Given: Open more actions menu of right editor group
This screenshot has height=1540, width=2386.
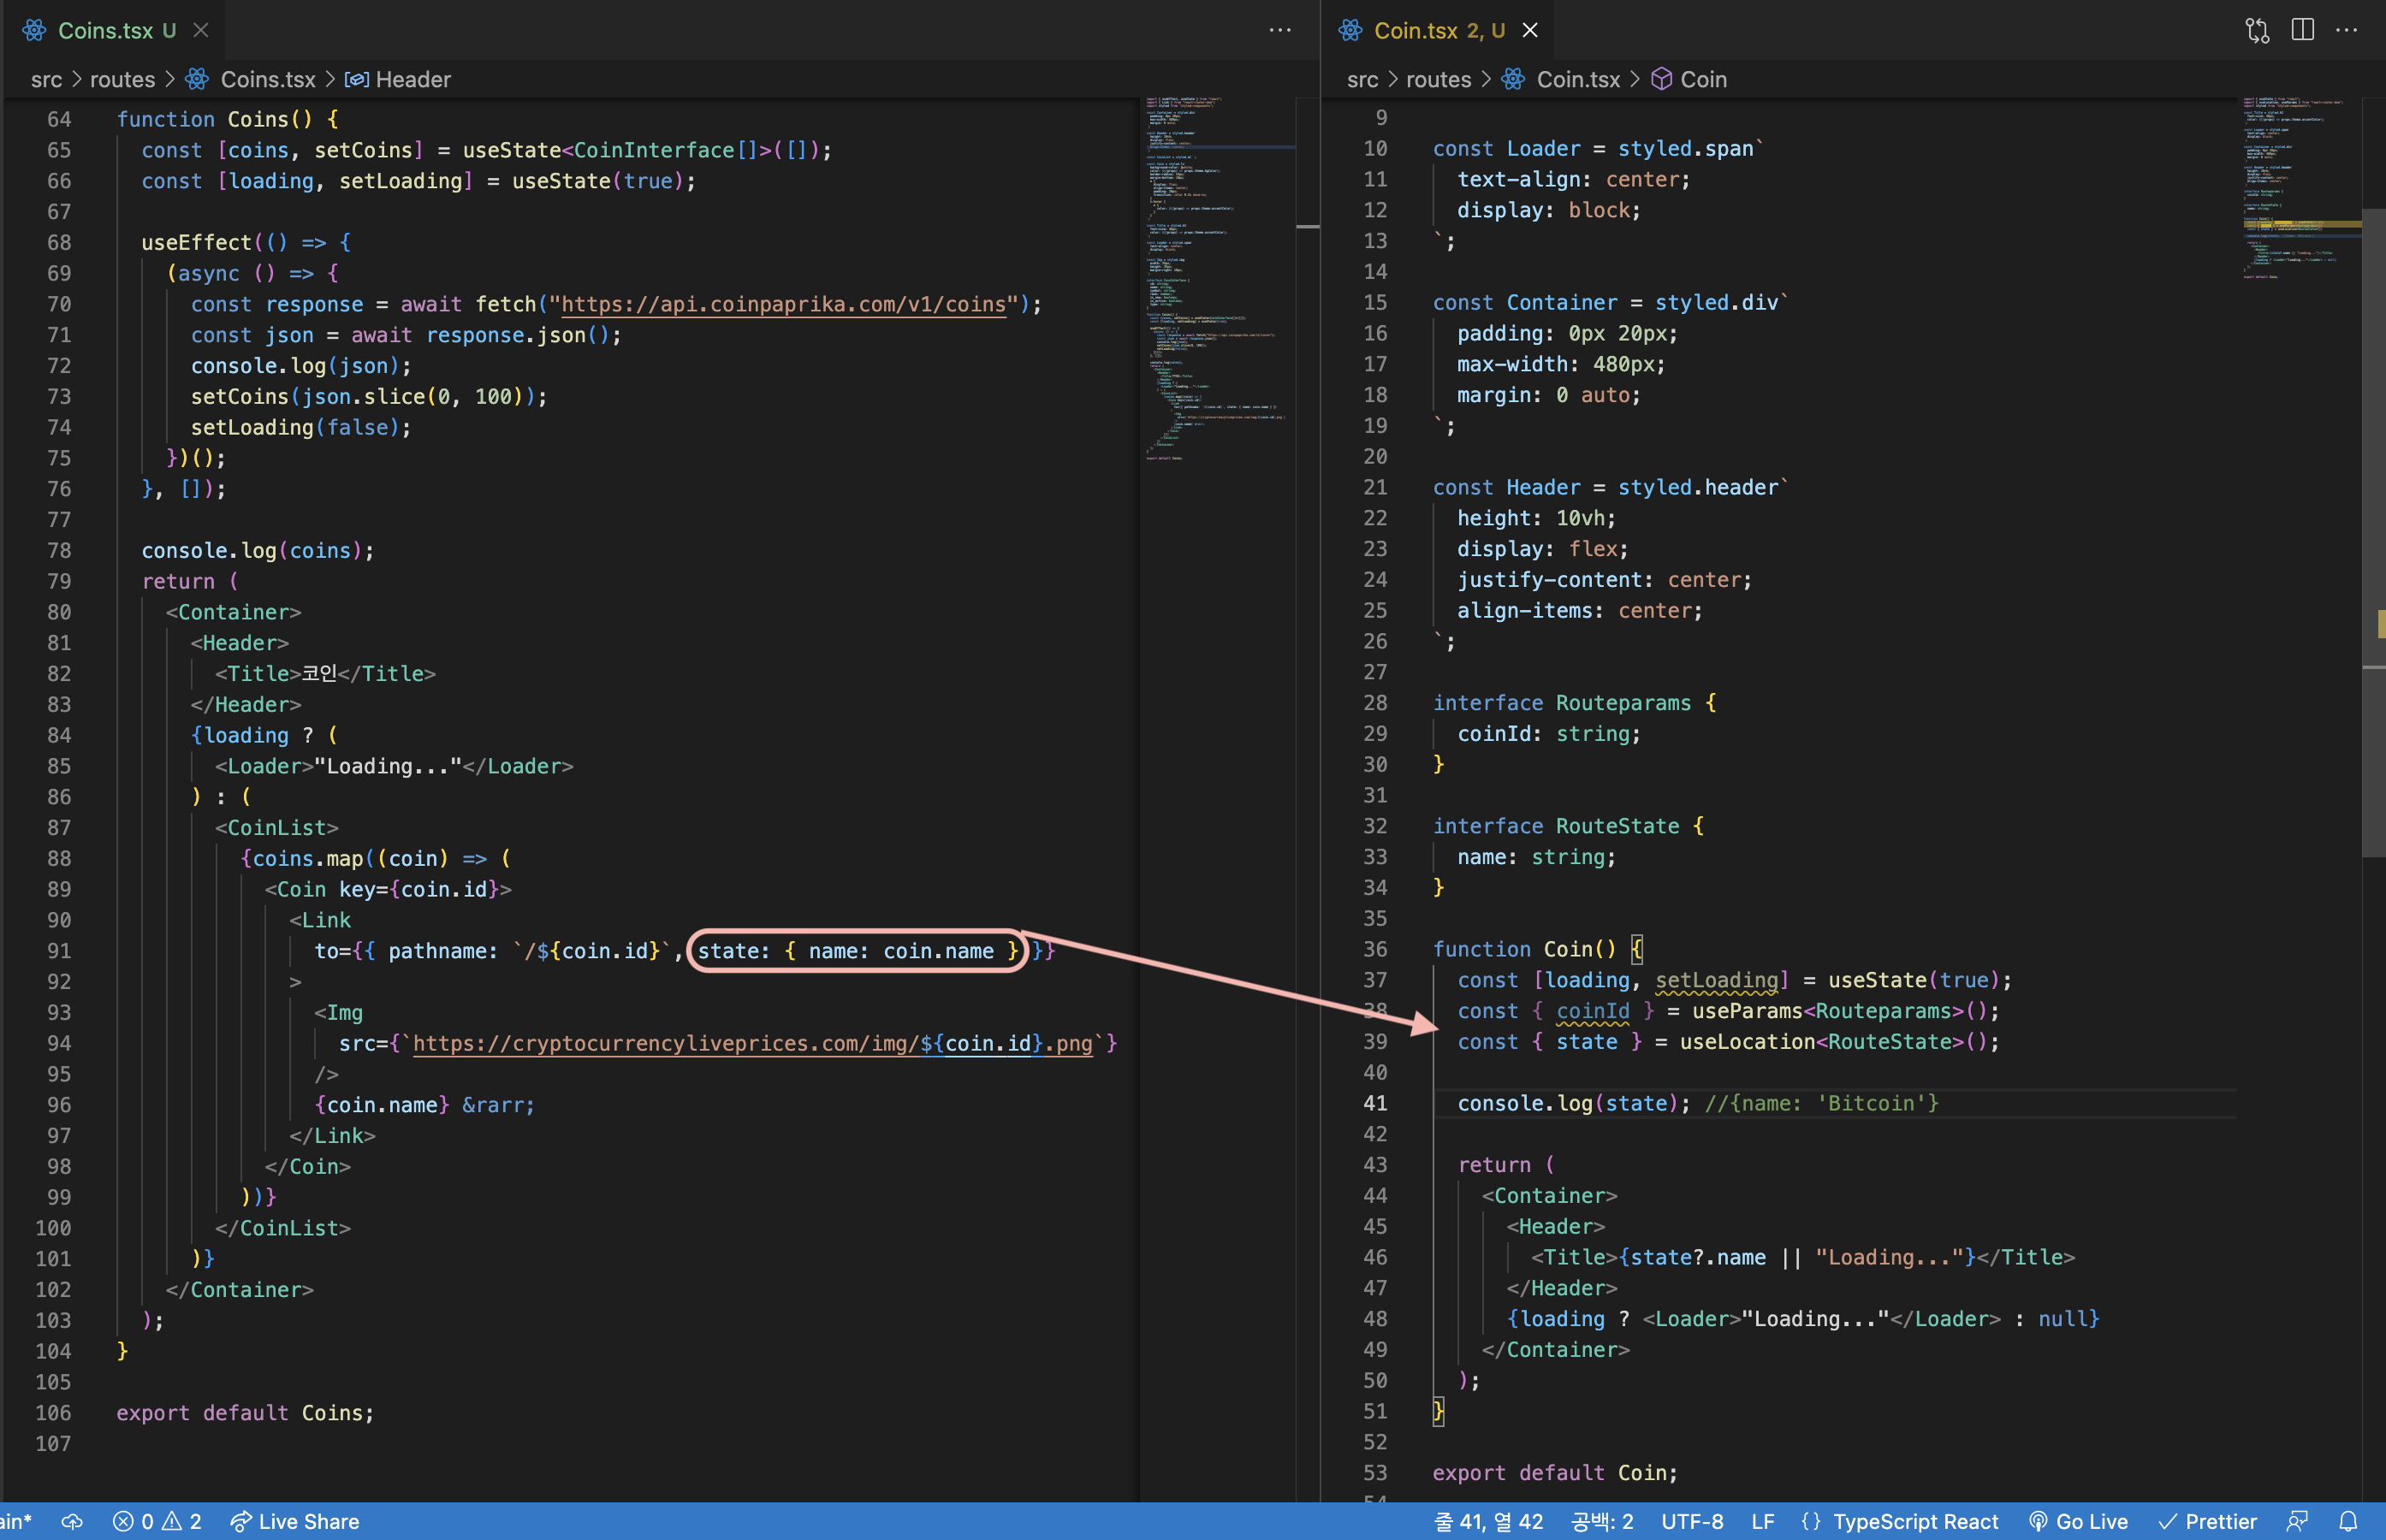Looking at the screenshot, I should pyautogui.click(x=2346, y=30).
